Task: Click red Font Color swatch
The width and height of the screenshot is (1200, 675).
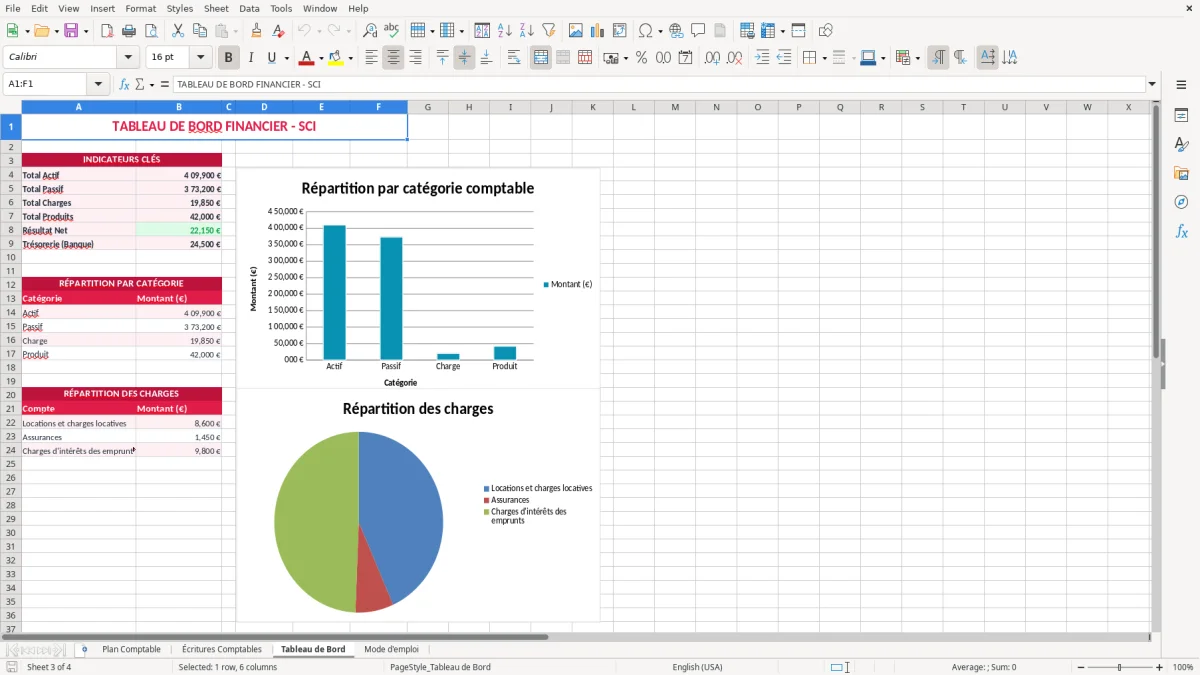Action: [x=307, y=58]
